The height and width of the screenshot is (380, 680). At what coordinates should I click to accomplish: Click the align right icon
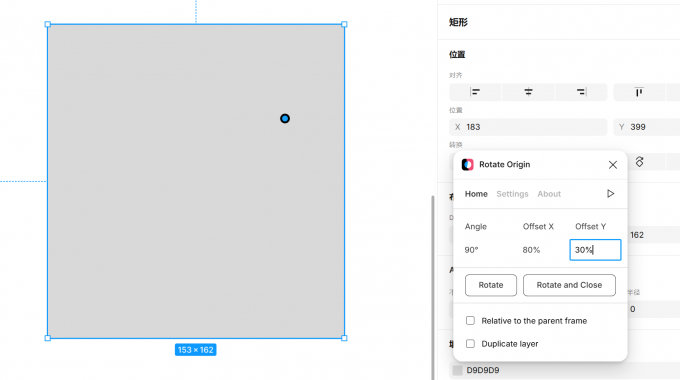point(581,92)
